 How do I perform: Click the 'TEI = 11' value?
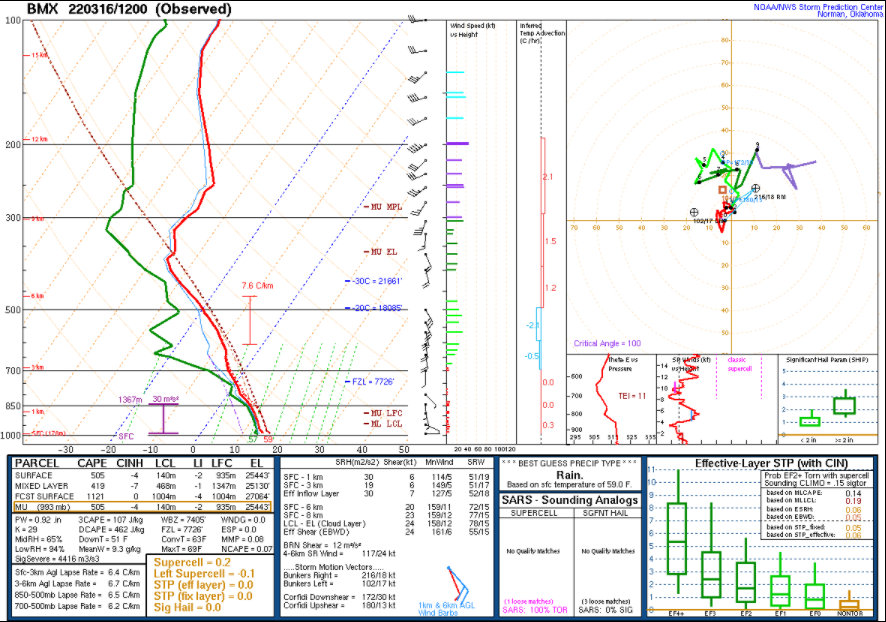click(x=632, y=396)
